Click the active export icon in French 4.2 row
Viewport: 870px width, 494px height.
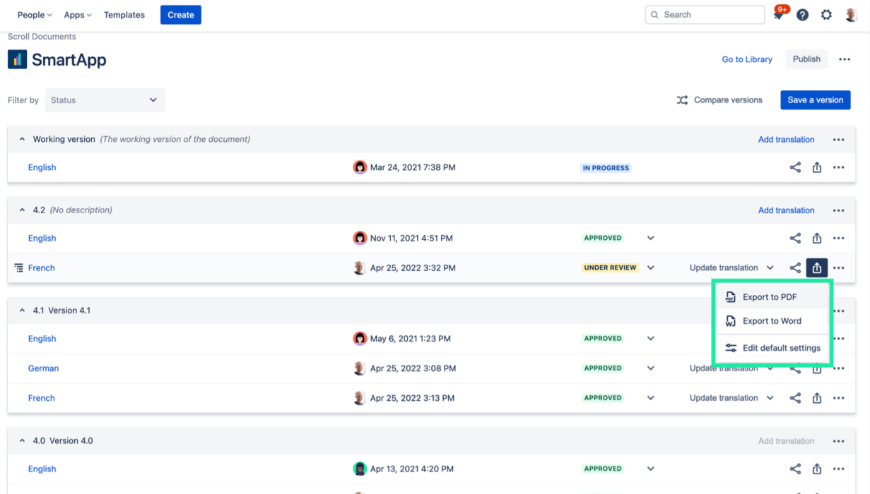coord(817,268)
